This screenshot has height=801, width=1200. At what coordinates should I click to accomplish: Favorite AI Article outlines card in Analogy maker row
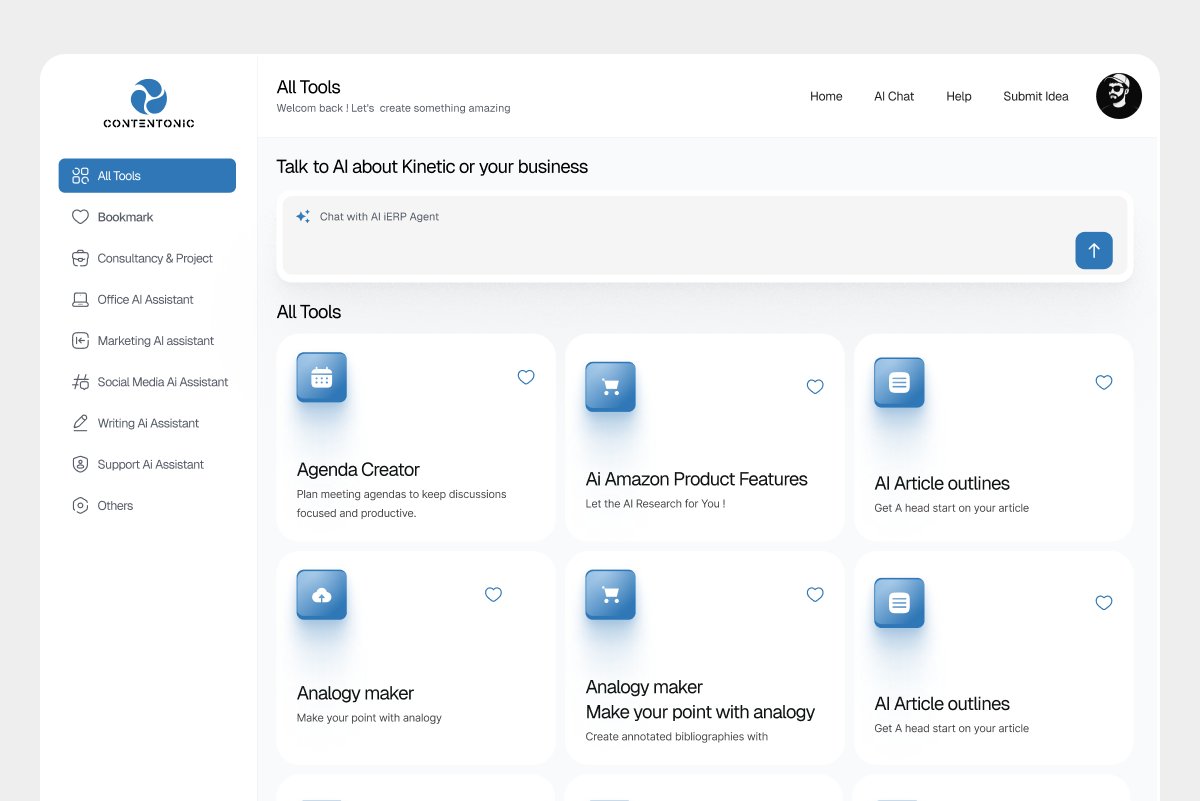1104,603
